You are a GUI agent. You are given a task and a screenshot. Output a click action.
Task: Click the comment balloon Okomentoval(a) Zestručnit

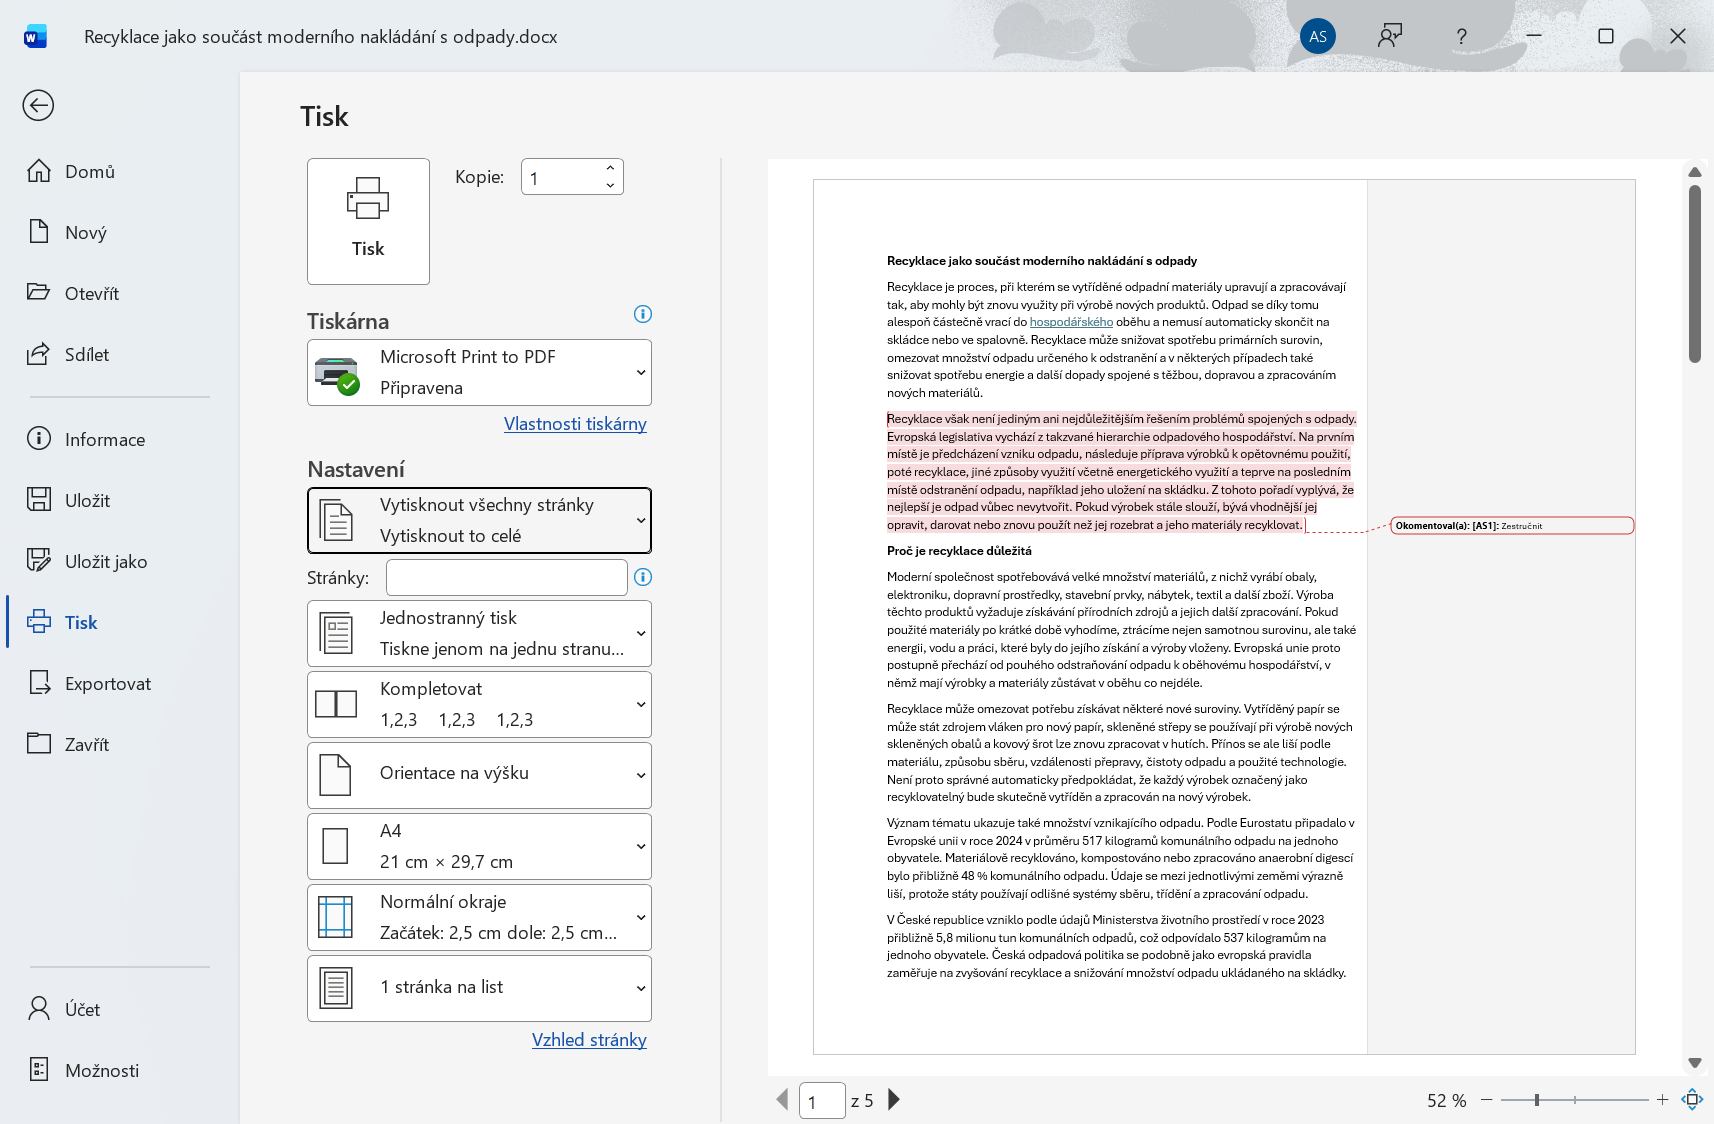tap(1512, 526)
